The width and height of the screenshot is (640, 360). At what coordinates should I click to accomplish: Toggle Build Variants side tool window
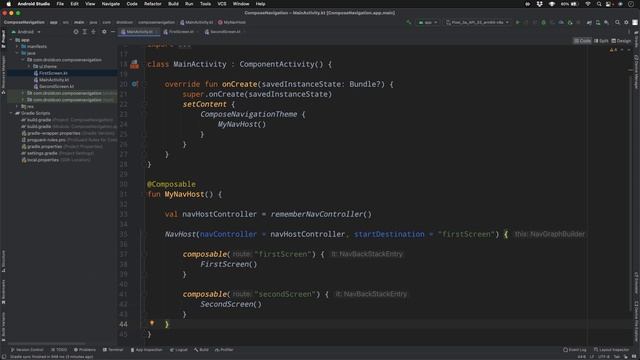[3, 327]
